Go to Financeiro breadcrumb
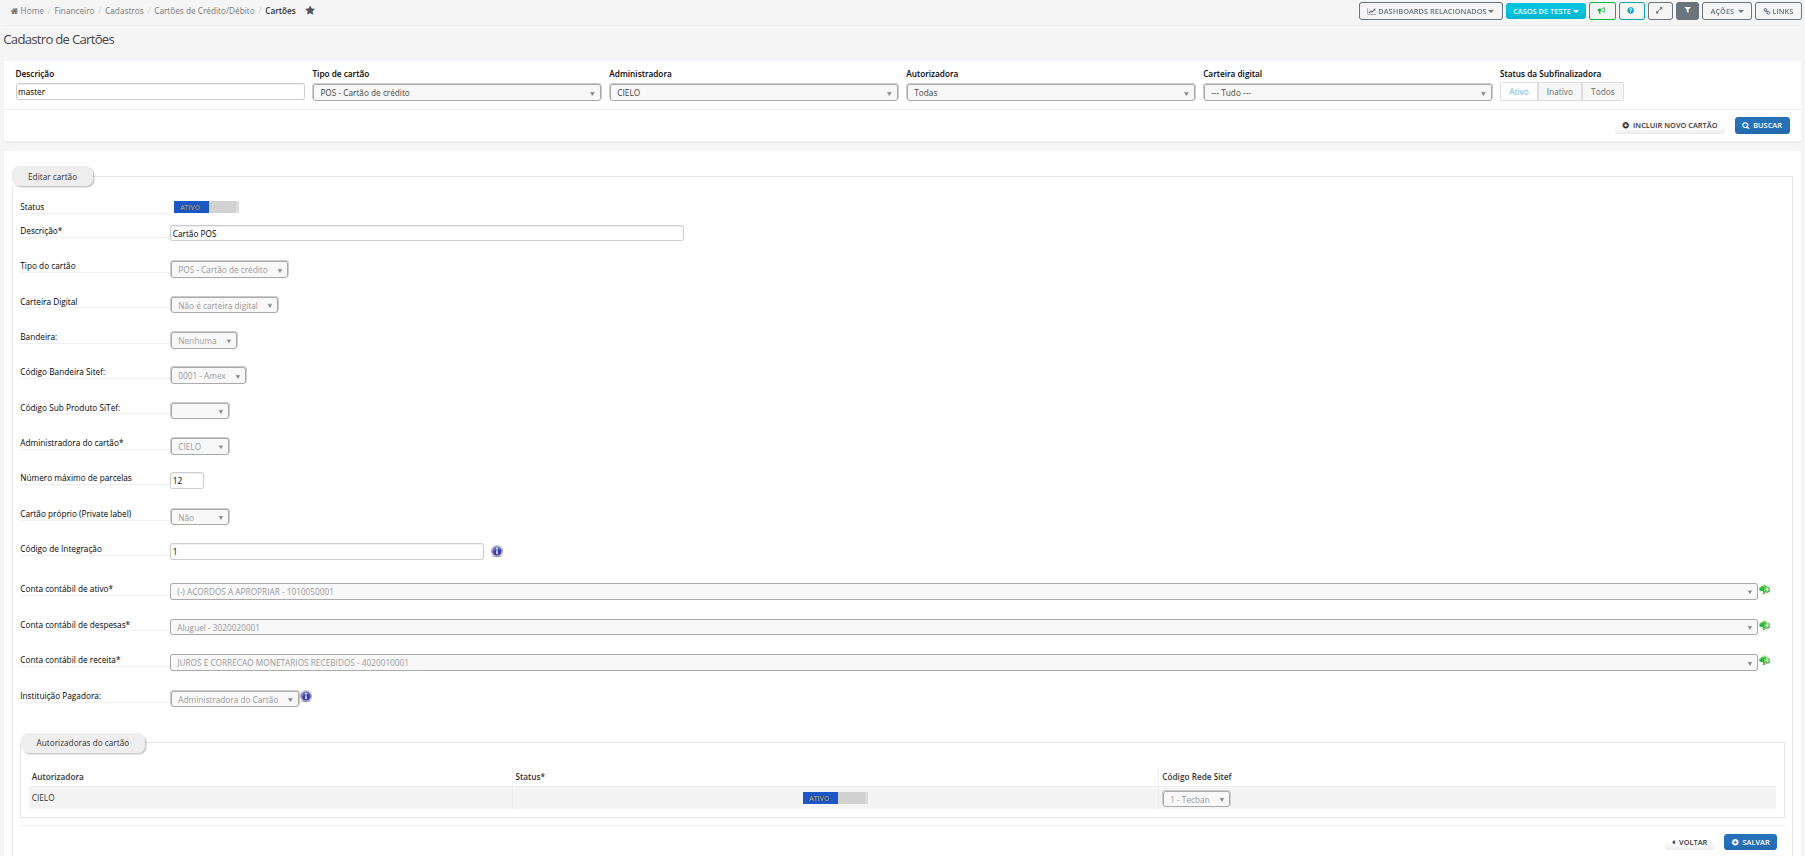Viewport: 1805px width, 856px height. [74, 11]
